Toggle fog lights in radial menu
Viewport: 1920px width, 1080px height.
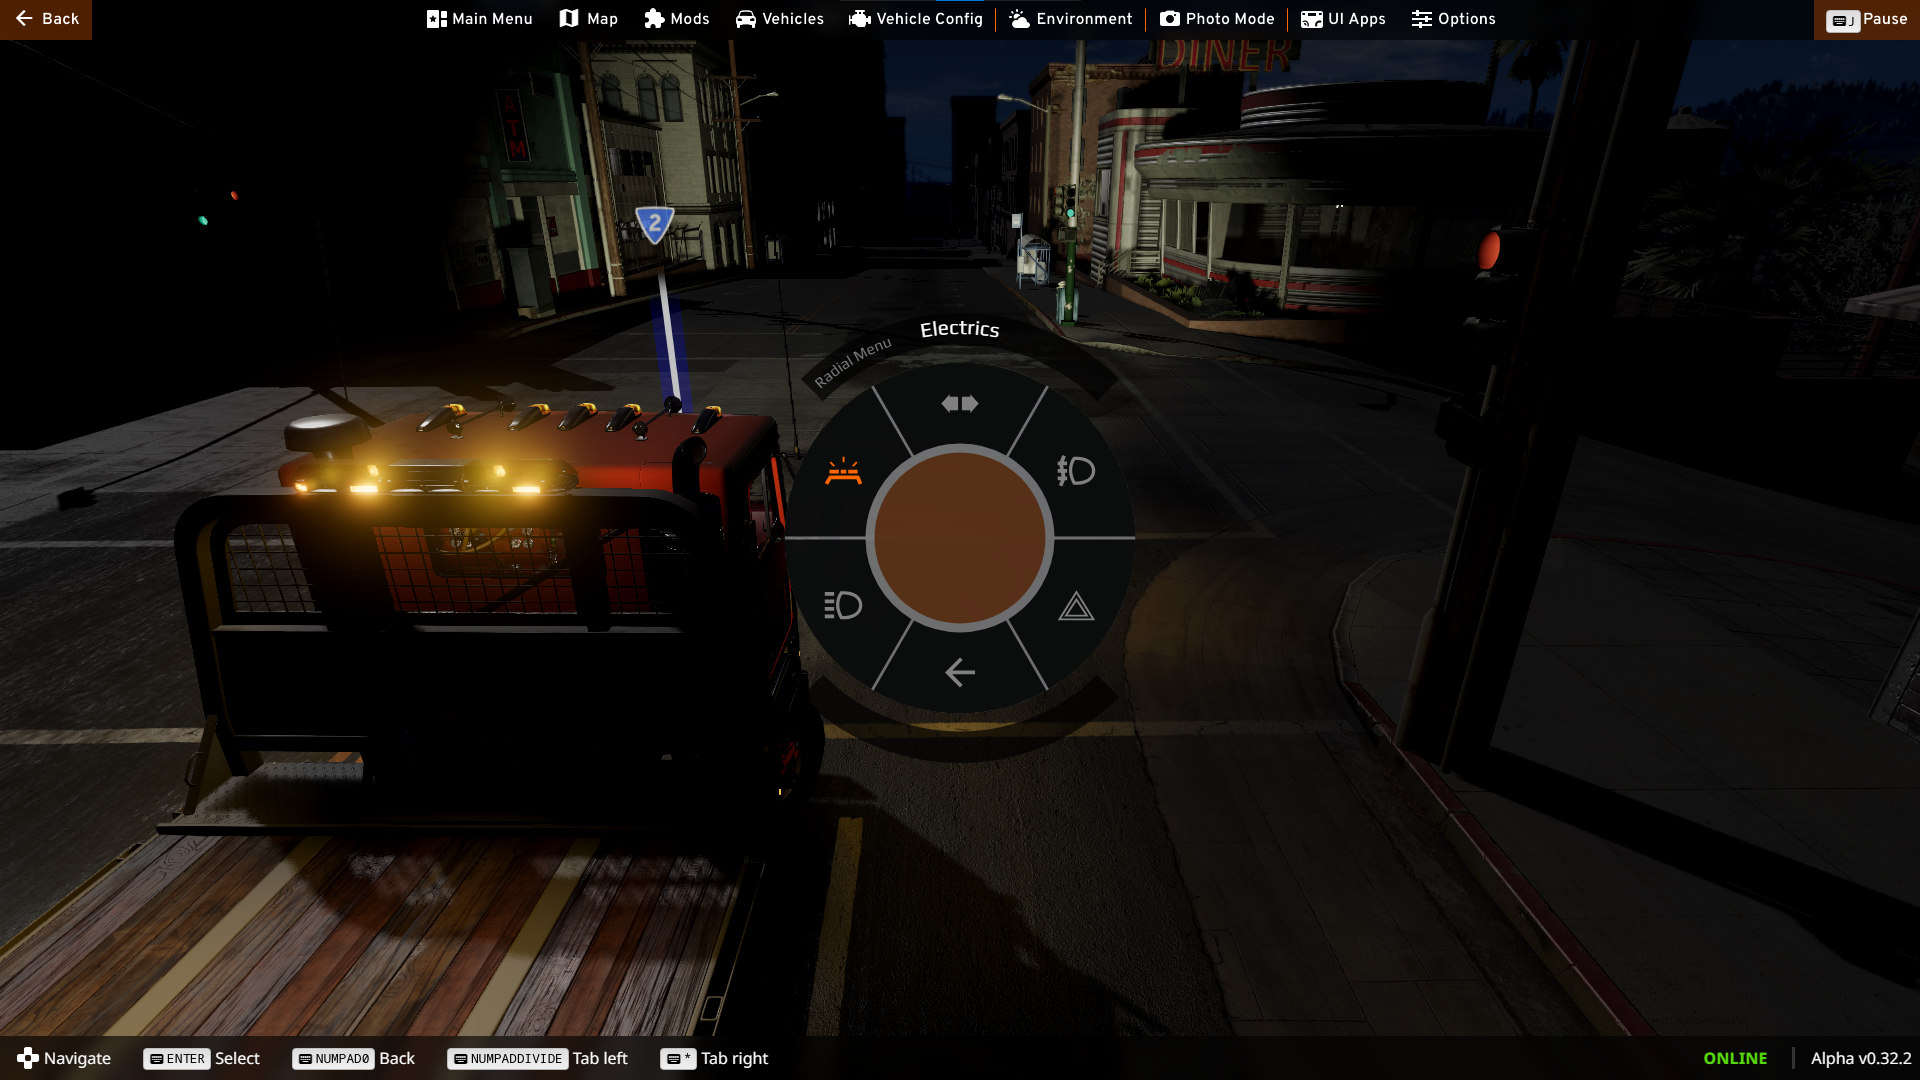(x=1076, y=470)
